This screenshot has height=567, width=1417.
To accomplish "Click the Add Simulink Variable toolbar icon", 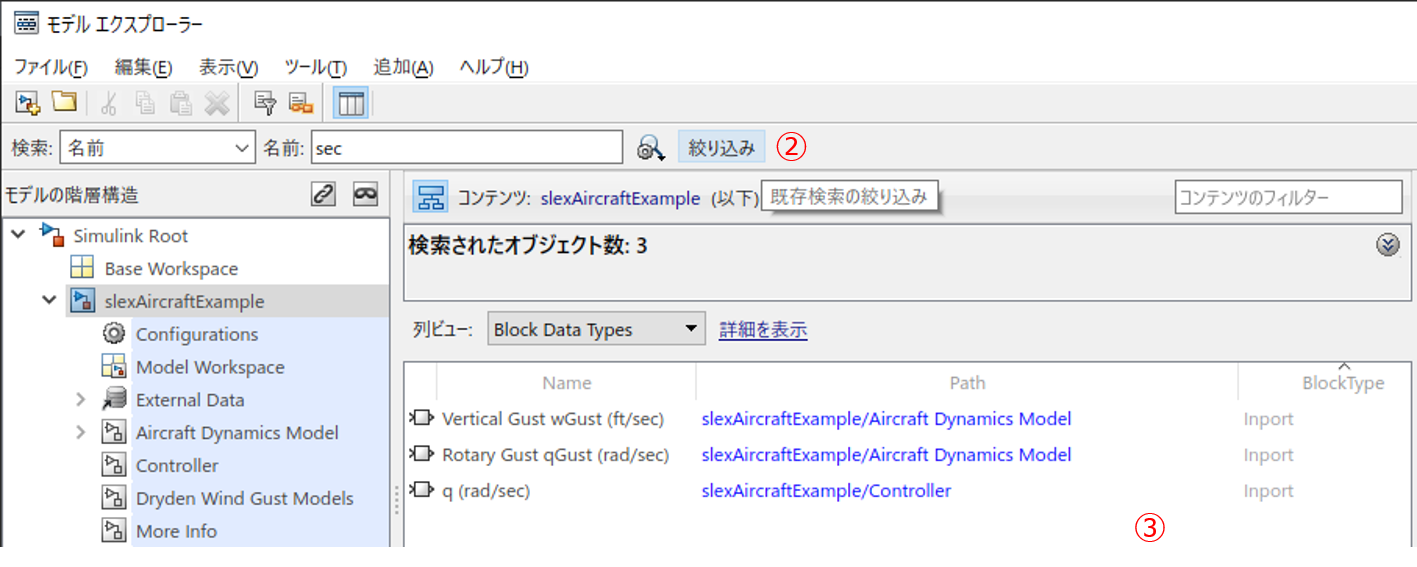I will pos(28,102).
